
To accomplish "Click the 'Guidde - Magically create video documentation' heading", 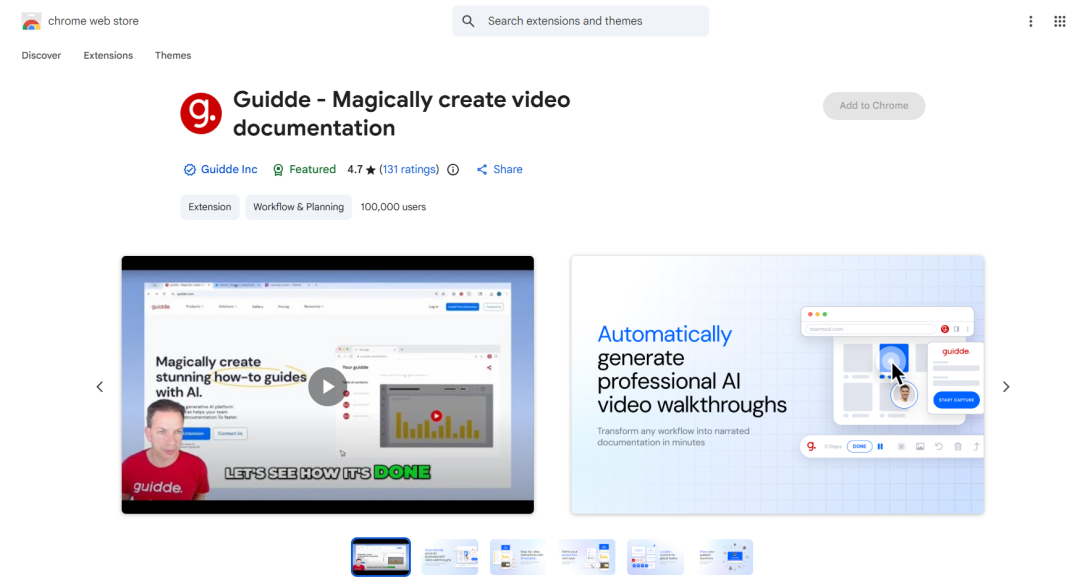I will [402, 114].
